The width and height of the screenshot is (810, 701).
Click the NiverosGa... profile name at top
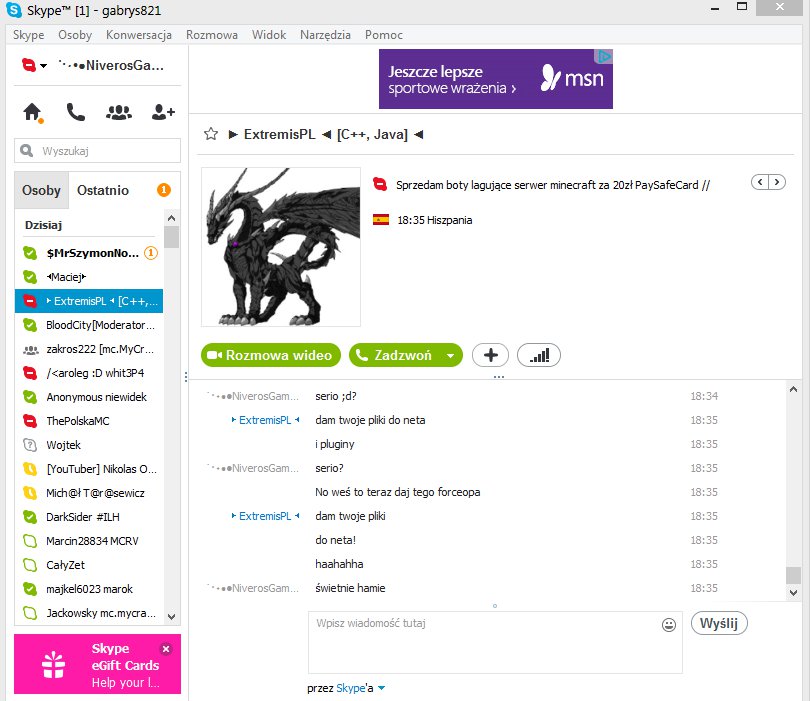coord(111,66)
